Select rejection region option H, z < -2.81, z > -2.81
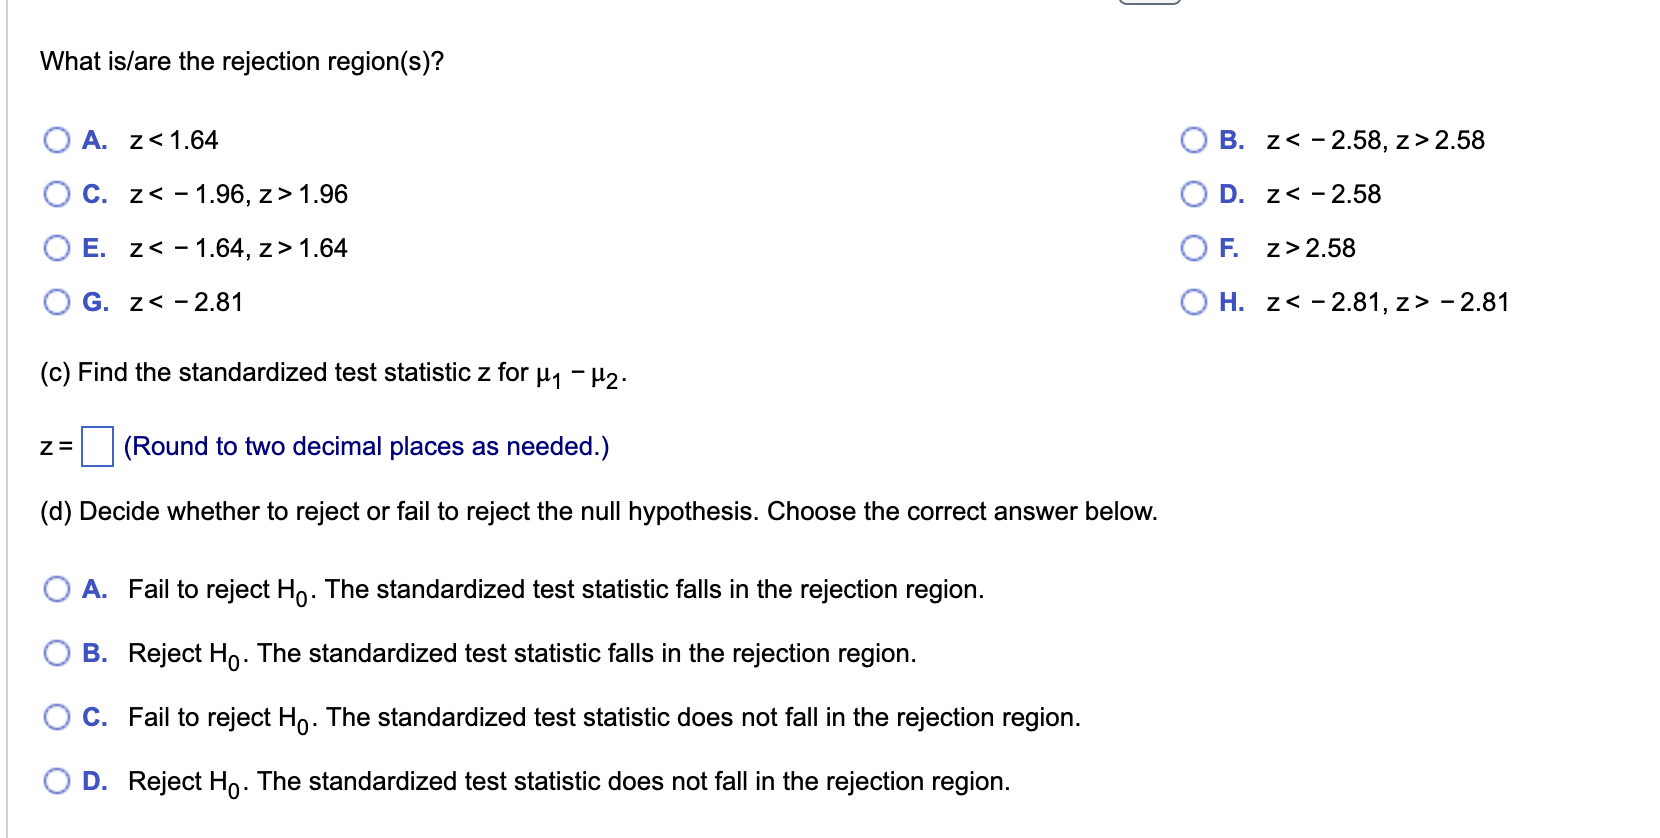The width and height of the screenshot is (1660, 838). point(1194,303)
